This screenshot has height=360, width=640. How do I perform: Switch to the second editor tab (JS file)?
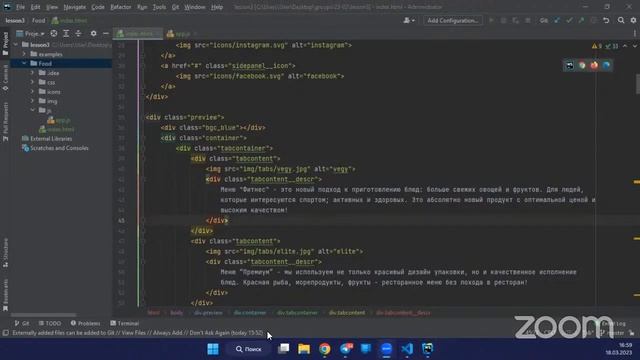coord(182,34)
